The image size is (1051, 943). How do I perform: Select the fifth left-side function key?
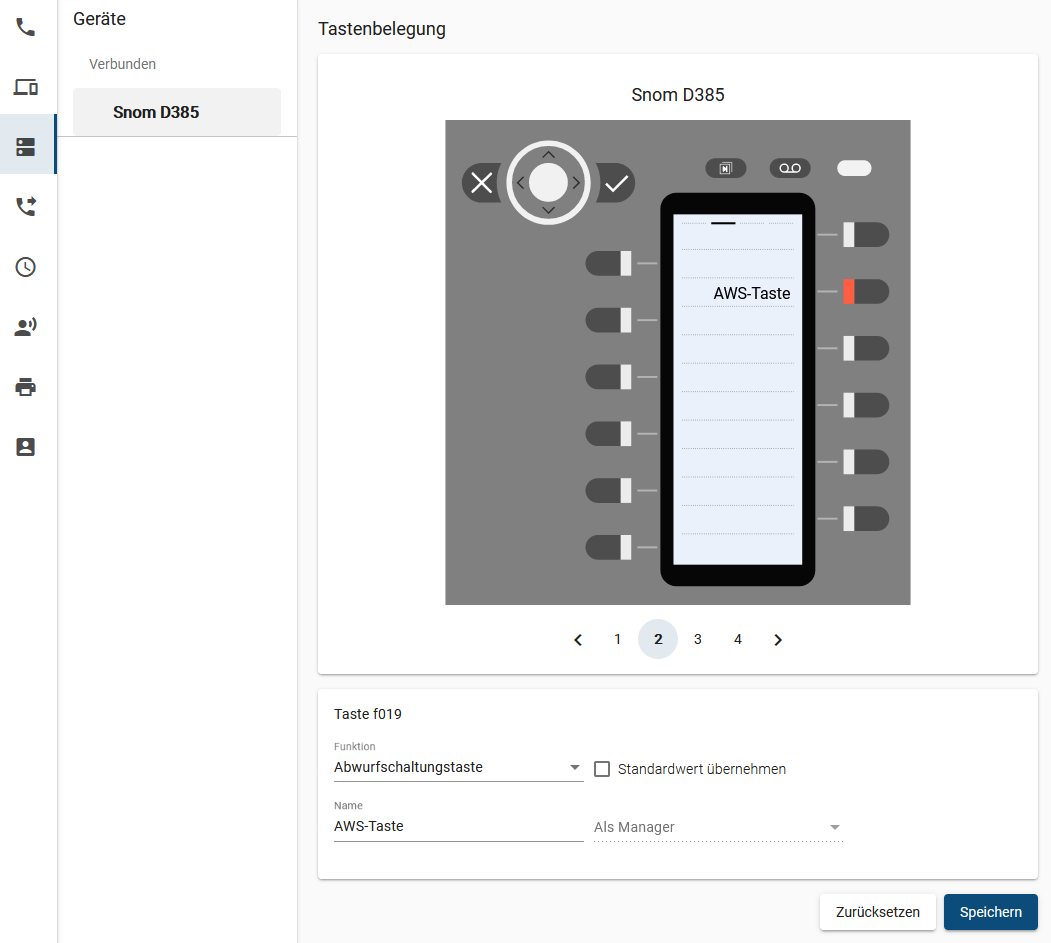point(609,491)
